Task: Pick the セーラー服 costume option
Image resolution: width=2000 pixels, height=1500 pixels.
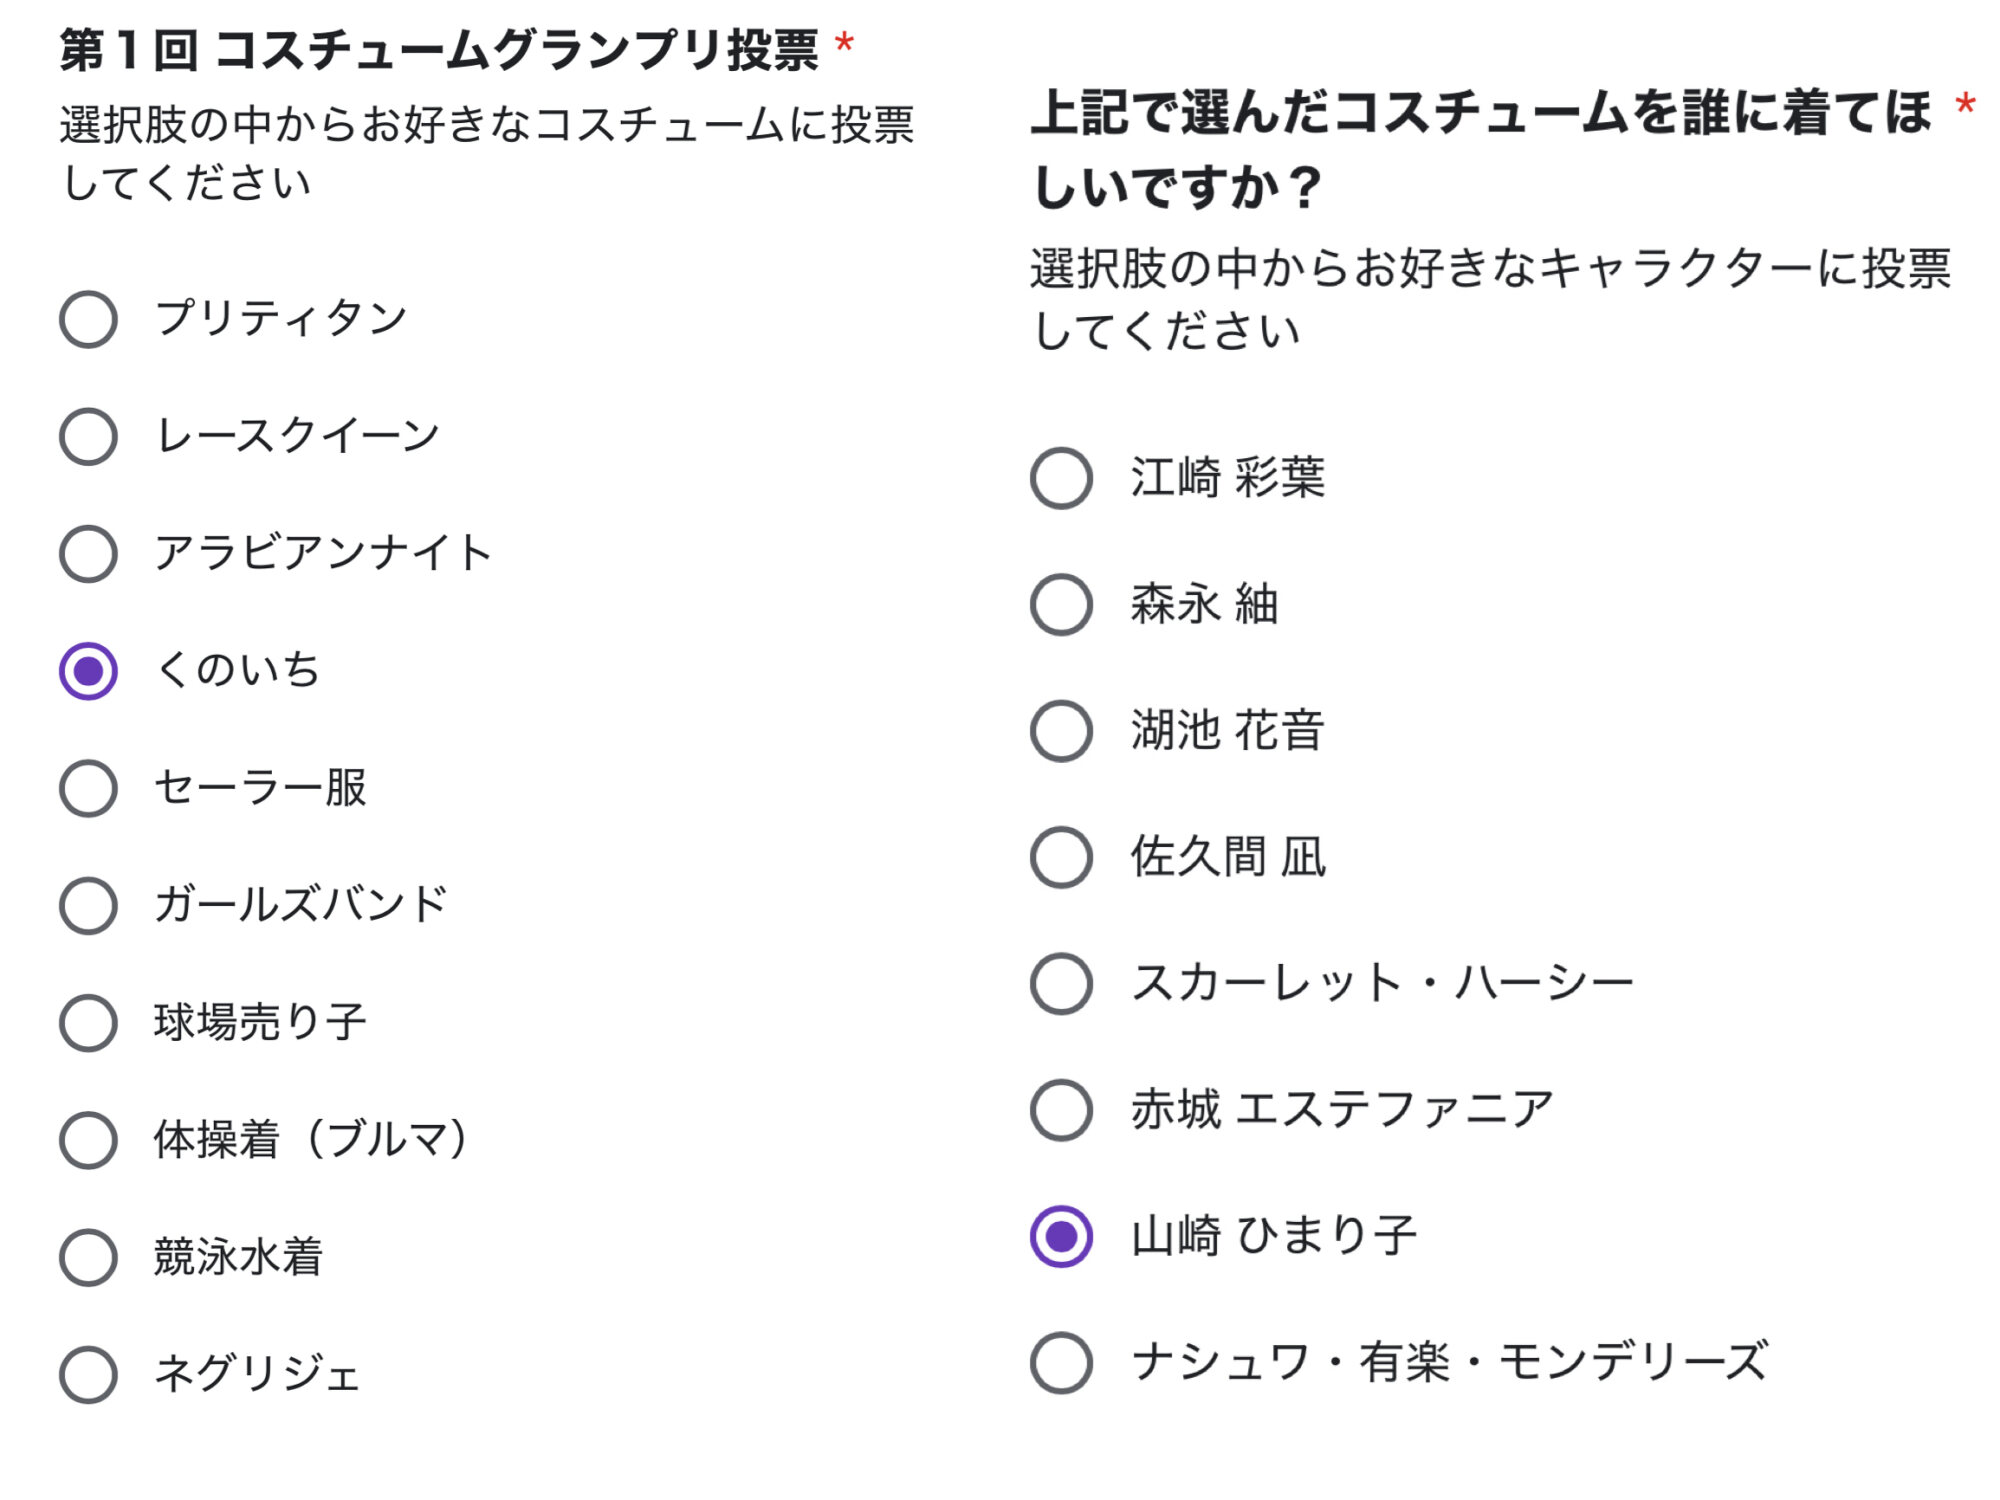Action: tap(89, 788)
